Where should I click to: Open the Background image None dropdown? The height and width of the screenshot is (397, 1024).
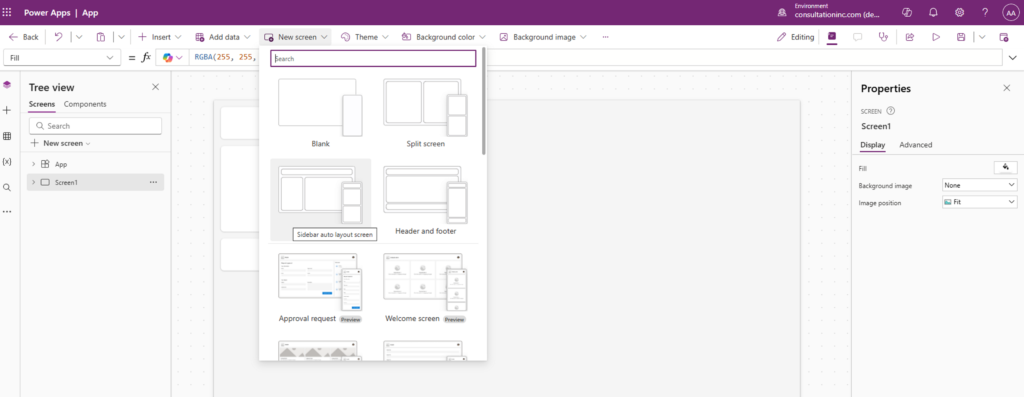coord(980,185)
